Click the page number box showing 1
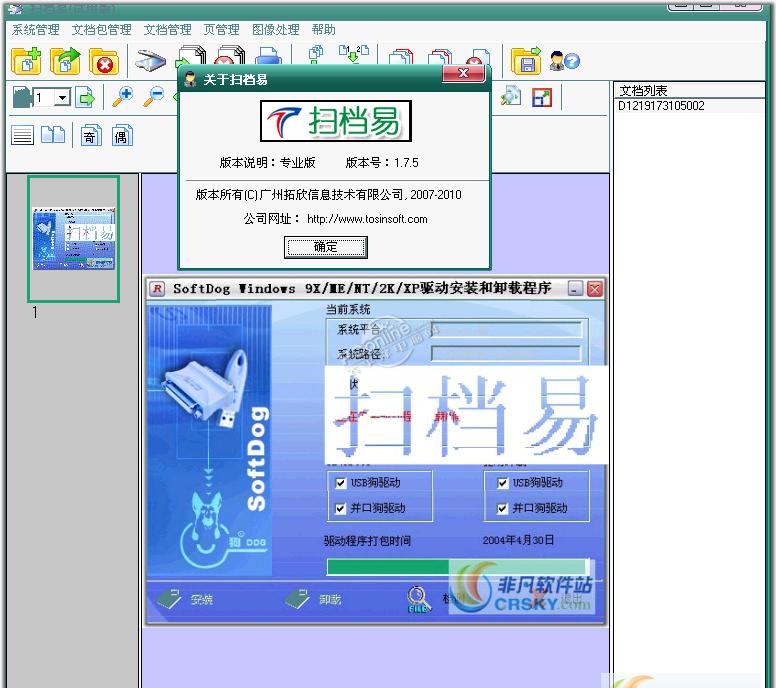 44,98
